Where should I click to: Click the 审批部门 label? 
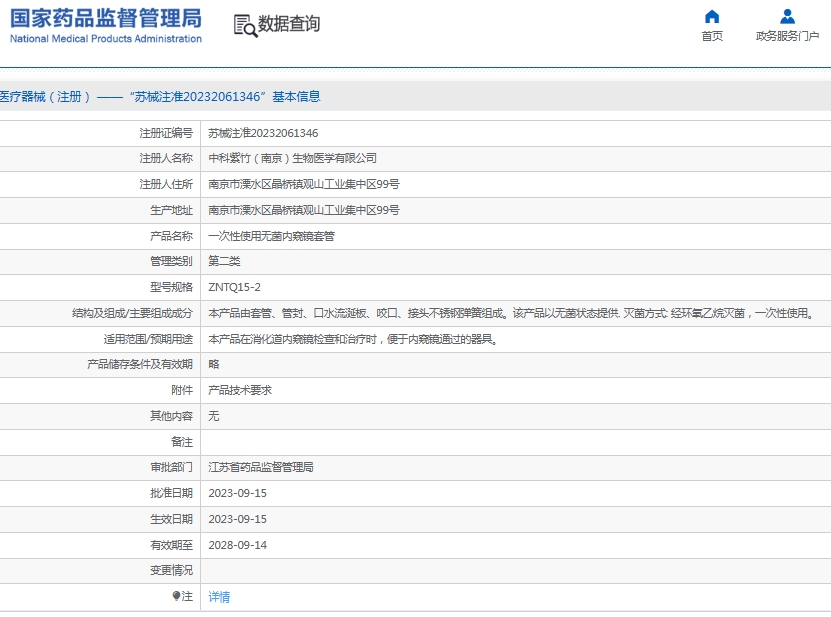click(171, 466)
